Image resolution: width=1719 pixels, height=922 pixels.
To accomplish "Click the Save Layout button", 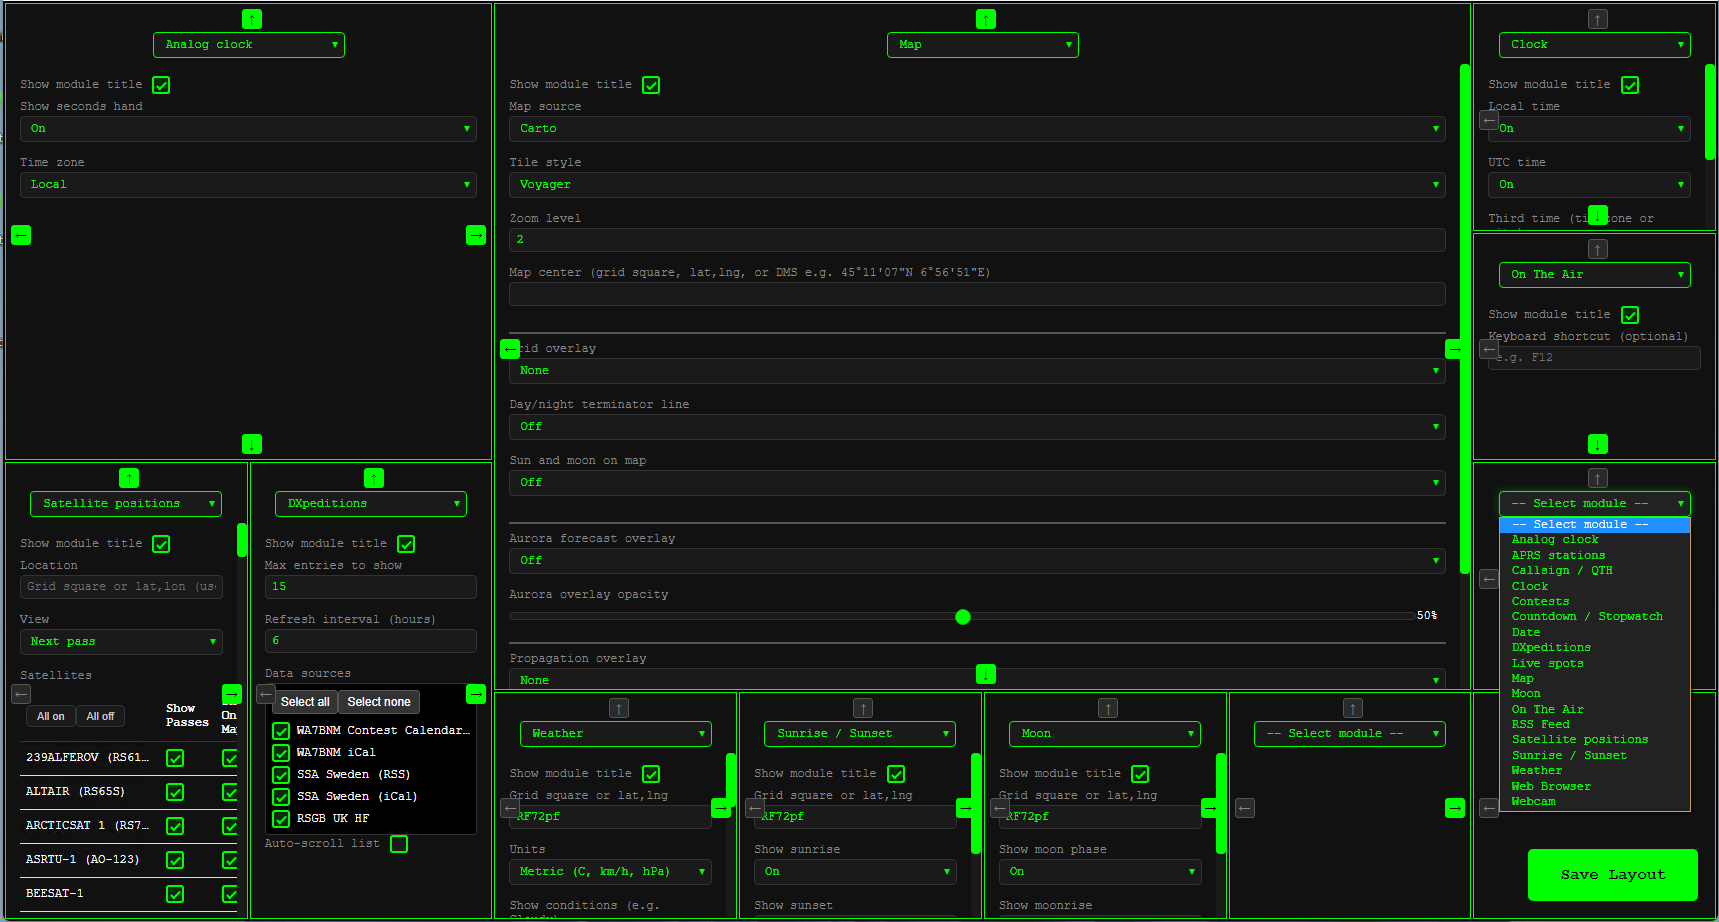I will 1612,874.
